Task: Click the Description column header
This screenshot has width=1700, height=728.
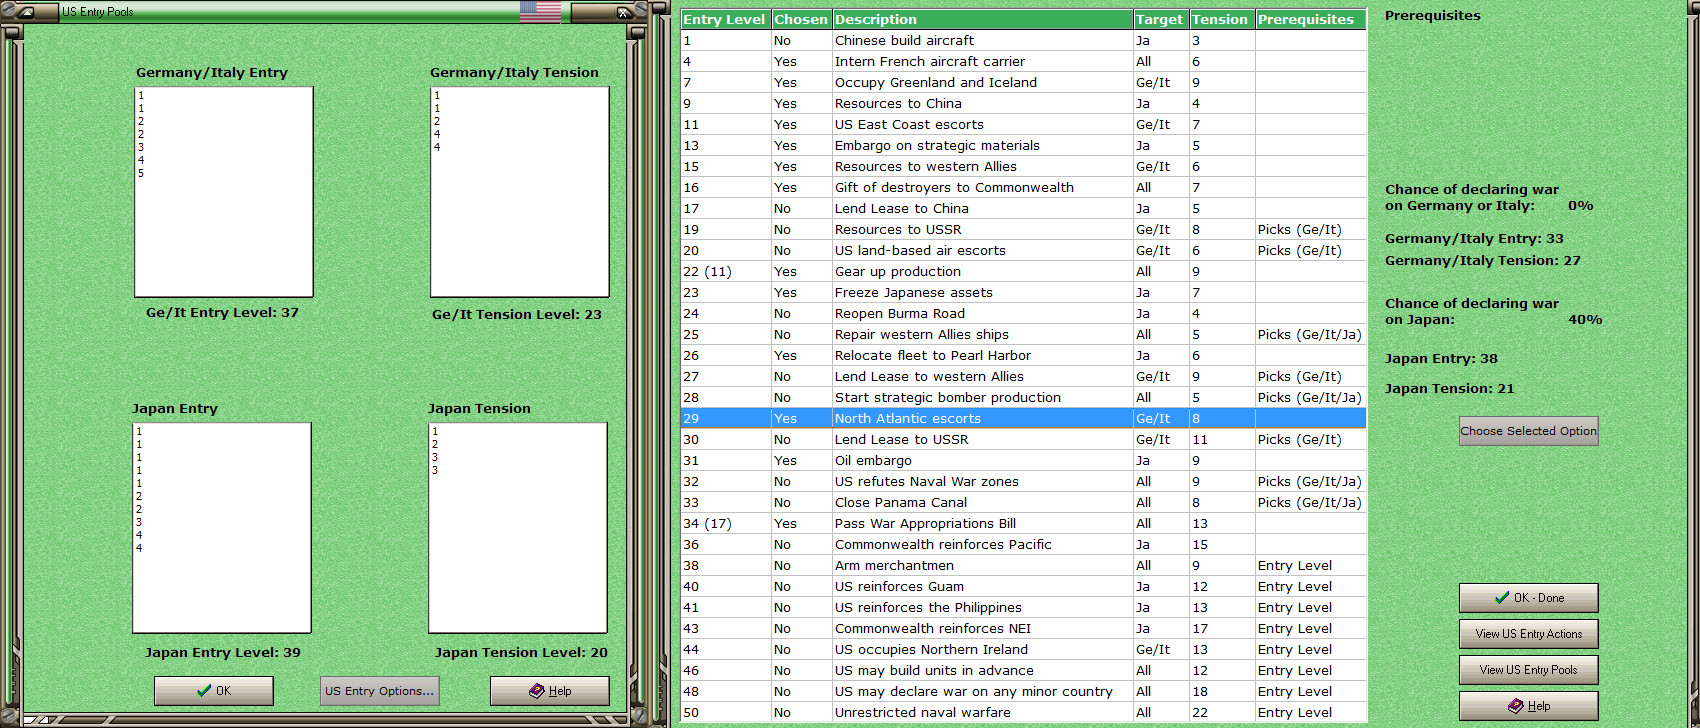Action: (982, 19)
